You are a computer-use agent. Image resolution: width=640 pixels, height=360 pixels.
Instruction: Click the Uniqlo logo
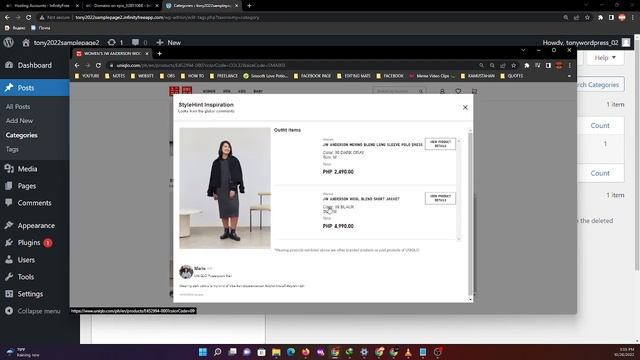180,91
